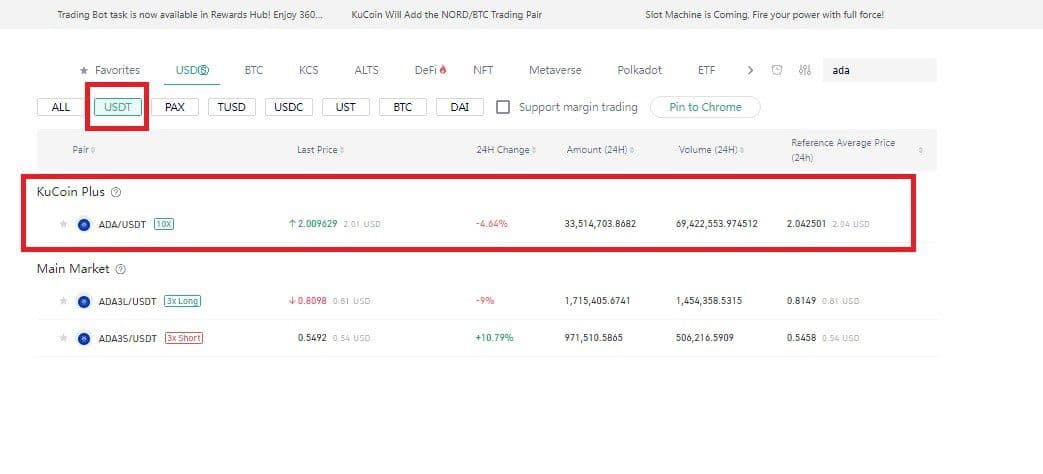Screen dimensions: 1043x474
Task: Click the ADA/USDT 24H change -4.64%
Action: 492,224
